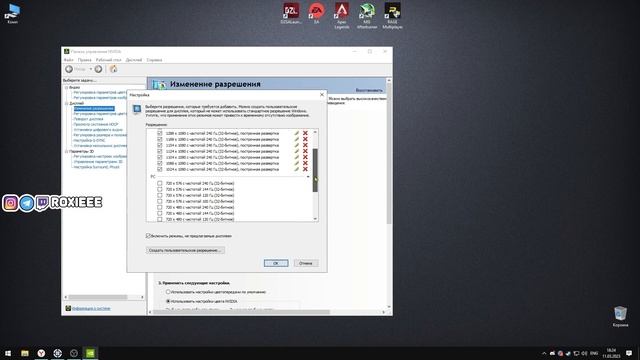This screenshot has height=360, width=640.
Task: Check 720 x 480 at 240 Гц
Action: pyautogui.click(x=160, y=207)
